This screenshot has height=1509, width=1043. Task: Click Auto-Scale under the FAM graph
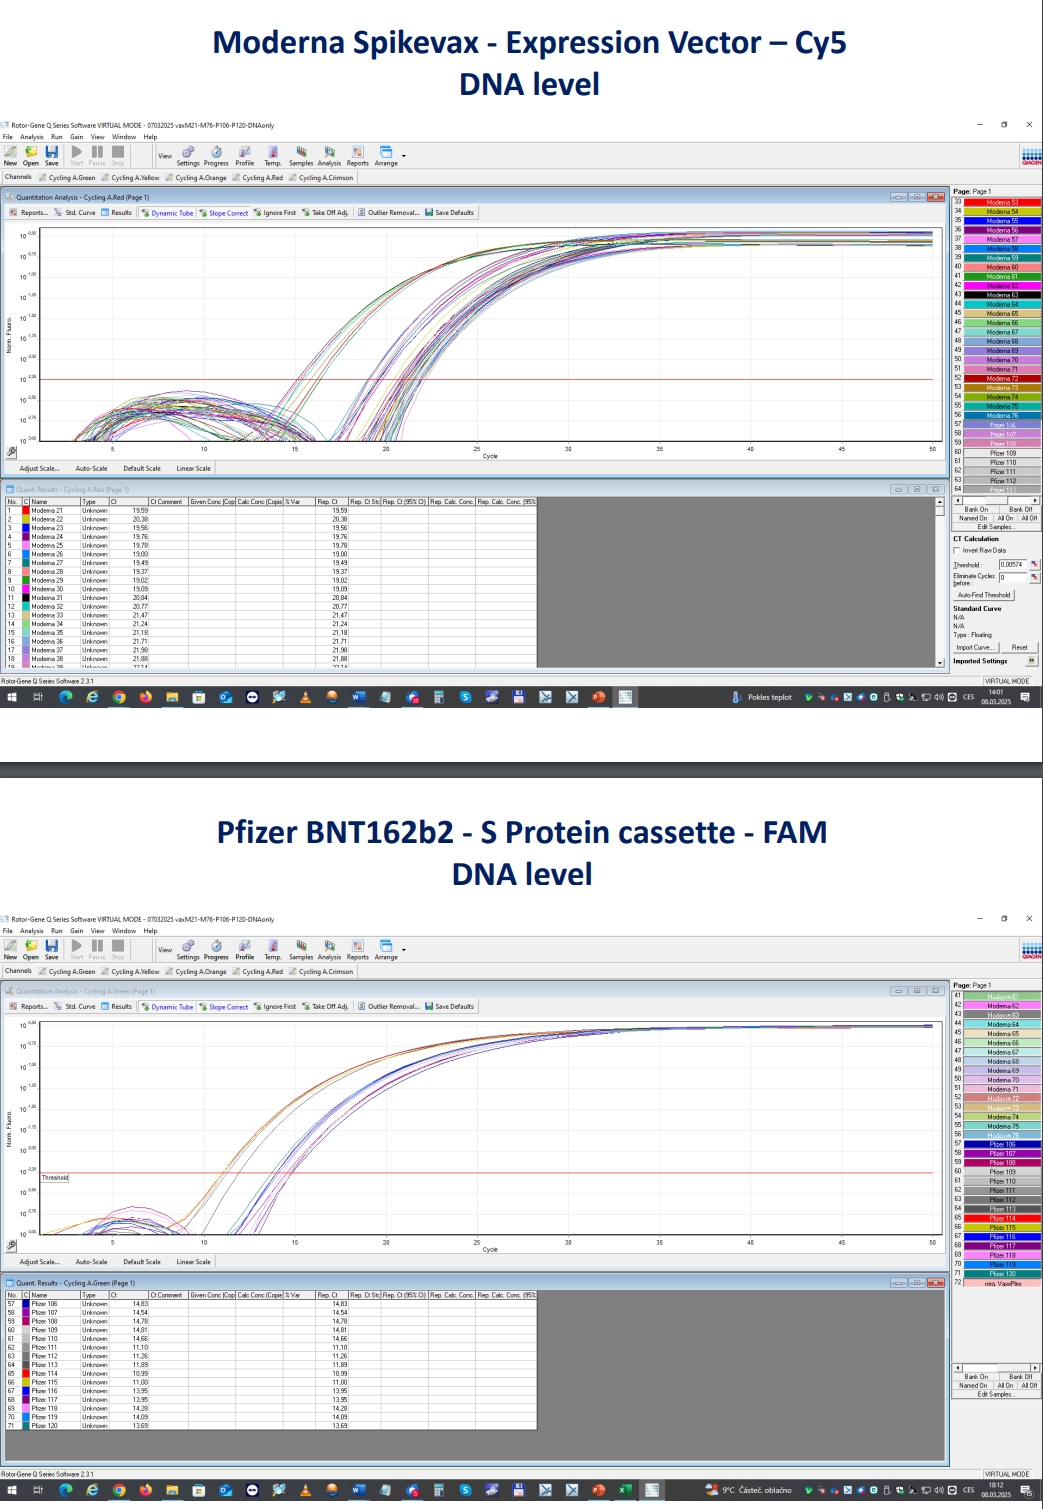coord(91,1262)
